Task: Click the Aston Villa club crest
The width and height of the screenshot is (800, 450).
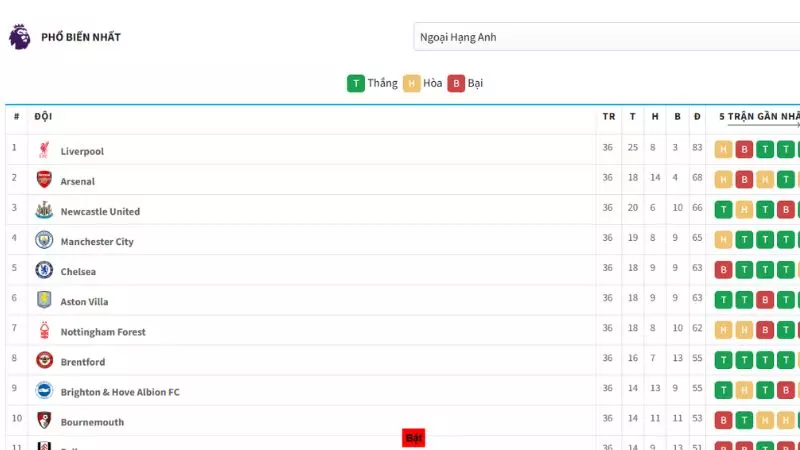Action: (x=44, y=300)
